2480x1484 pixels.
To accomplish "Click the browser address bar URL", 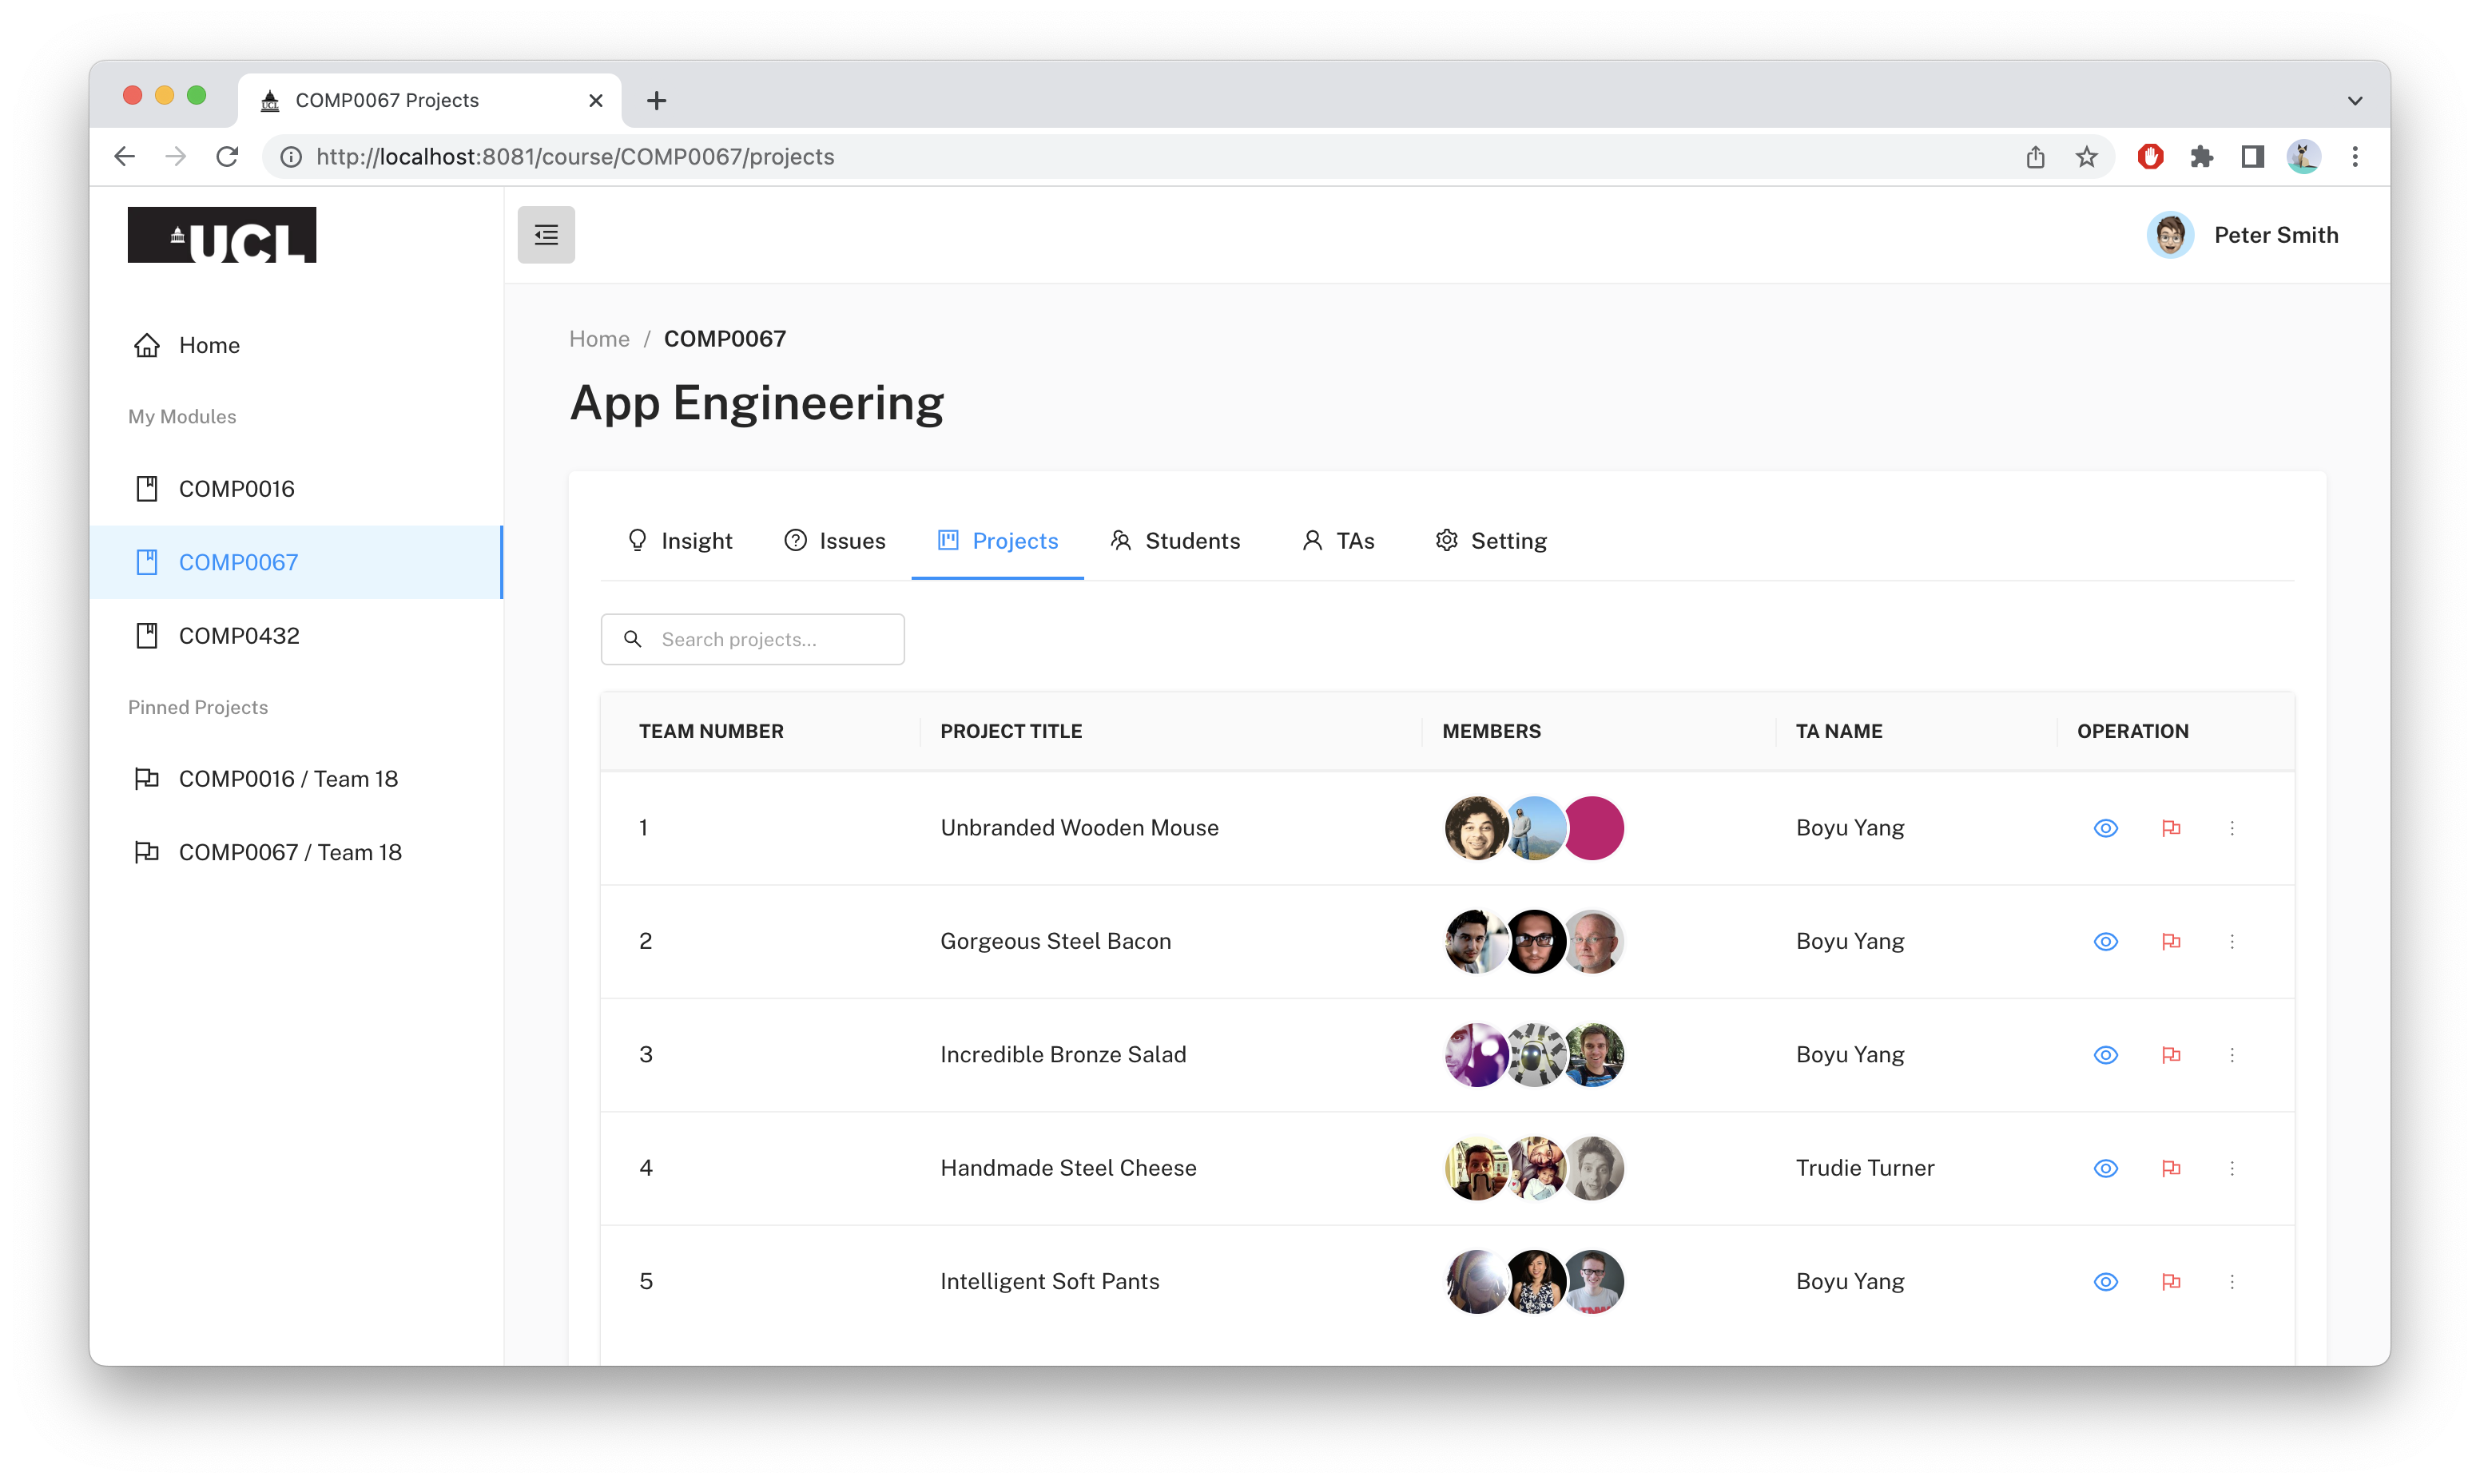I will click(x=575, y=157).
